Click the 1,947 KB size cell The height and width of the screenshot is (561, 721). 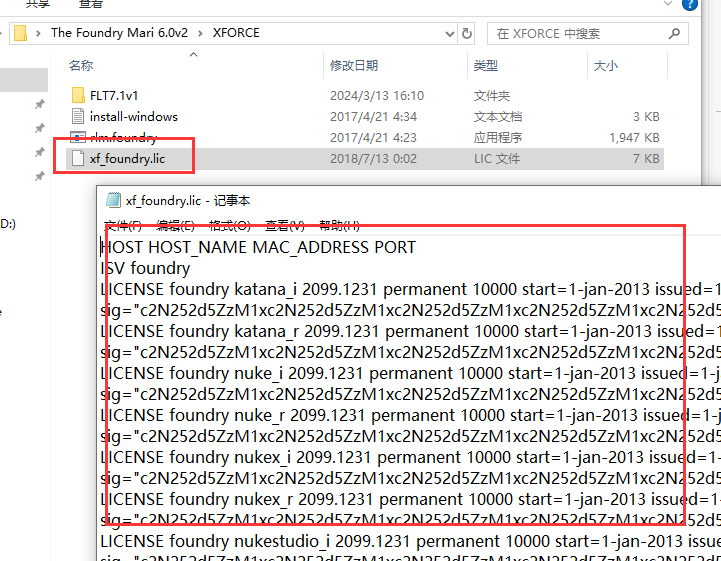pos(634,137)
